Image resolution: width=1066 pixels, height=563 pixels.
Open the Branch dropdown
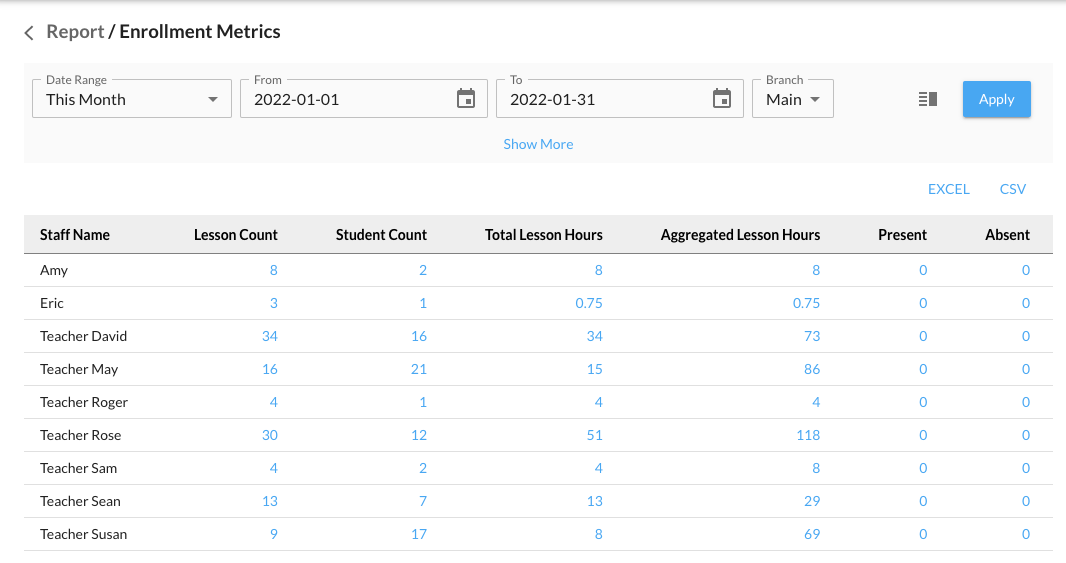coord(792,99)
